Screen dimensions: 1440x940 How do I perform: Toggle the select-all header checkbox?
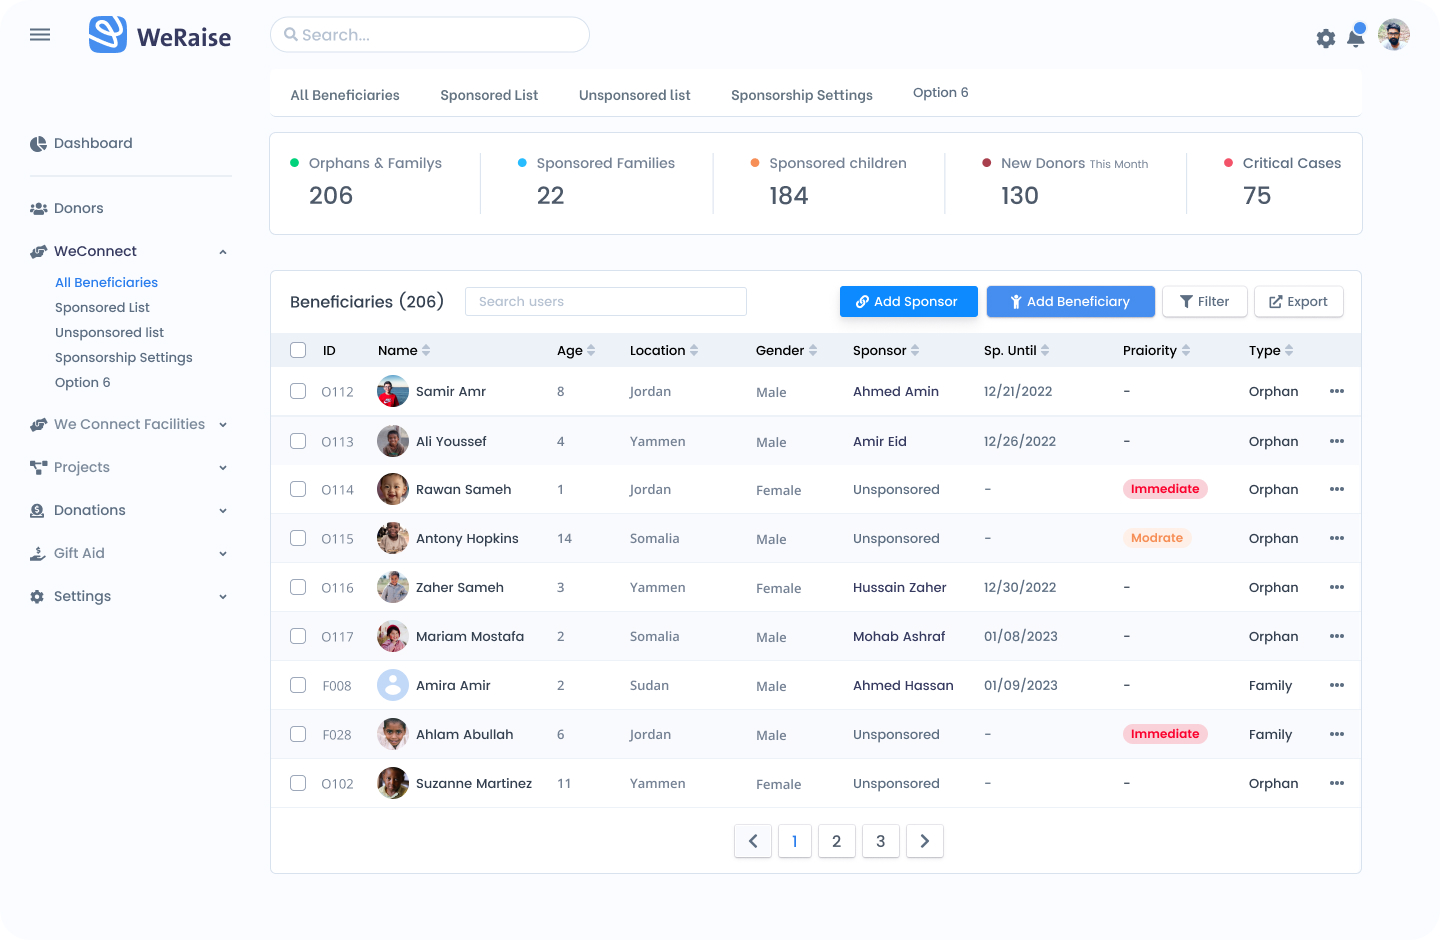point(298,350)
